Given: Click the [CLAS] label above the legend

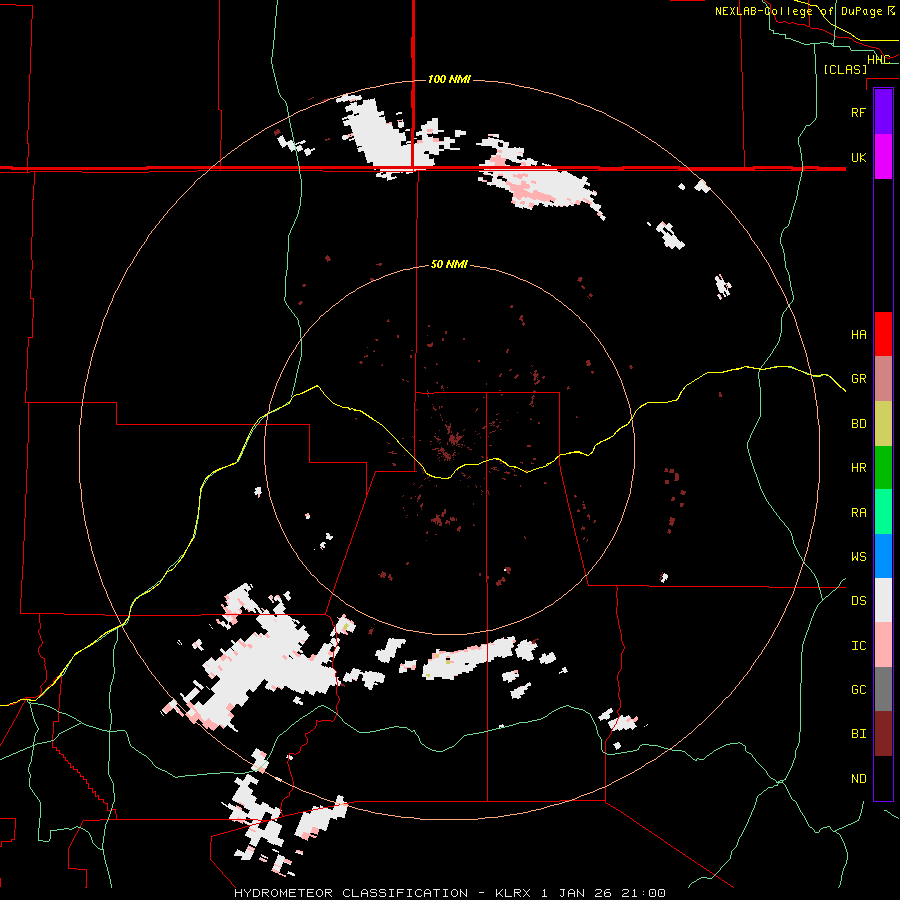Looking at the screenshot, I should (845, 70).
